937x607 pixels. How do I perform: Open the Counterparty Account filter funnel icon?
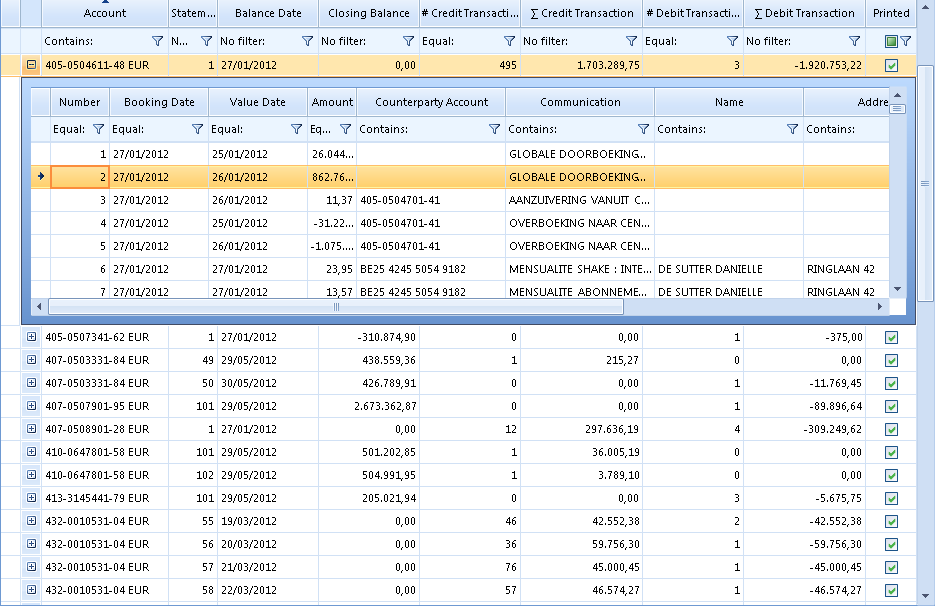(x=494, y=129)
